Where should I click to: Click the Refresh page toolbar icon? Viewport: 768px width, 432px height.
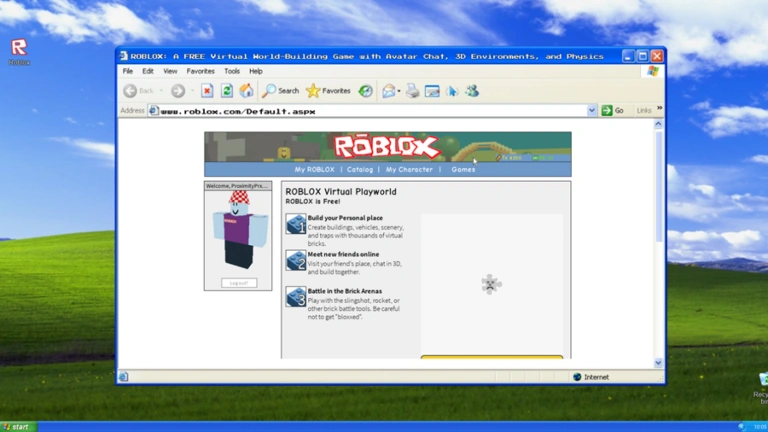pyautogui.click(x=227, y=91)
